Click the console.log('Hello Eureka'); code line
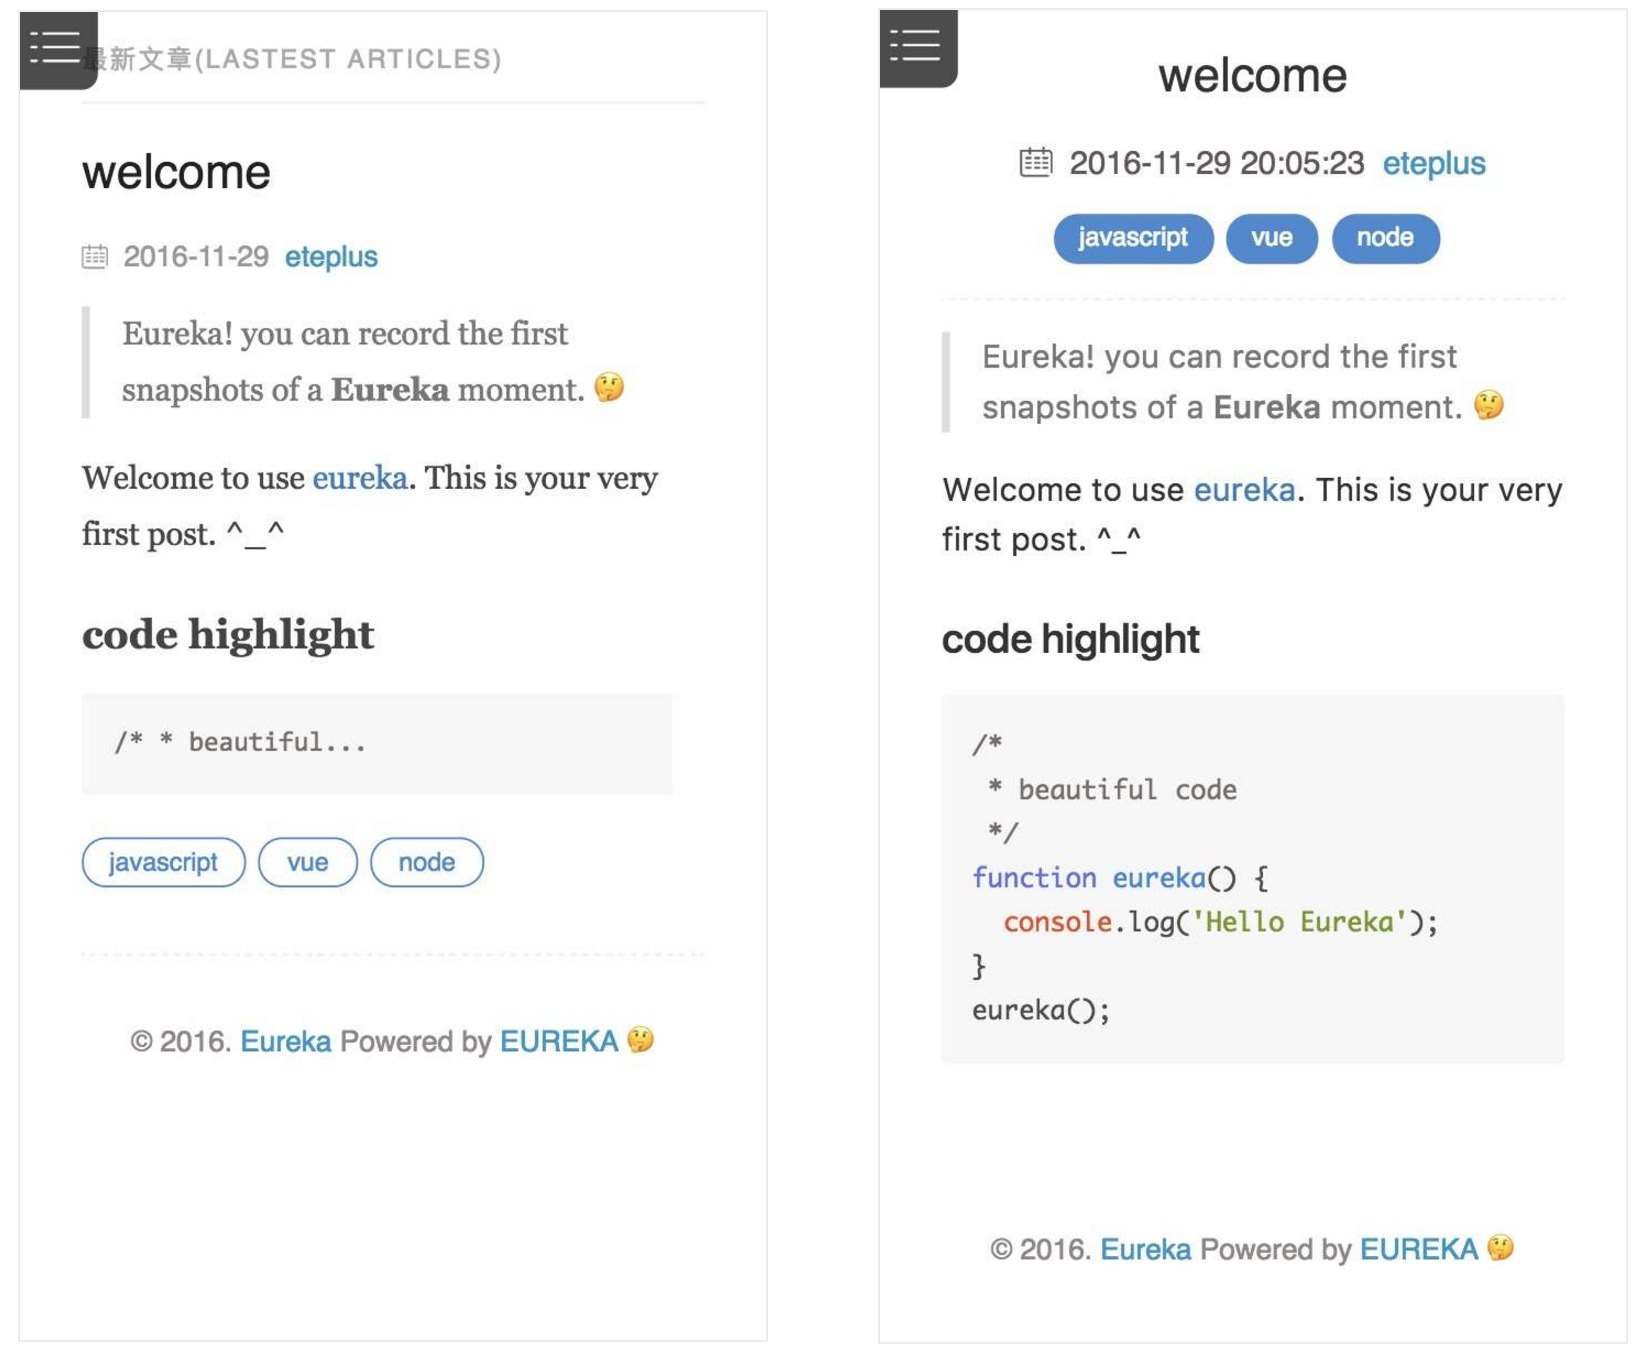The height and width of the screenshot is (1350, 1644). (x=1221, y=922)
